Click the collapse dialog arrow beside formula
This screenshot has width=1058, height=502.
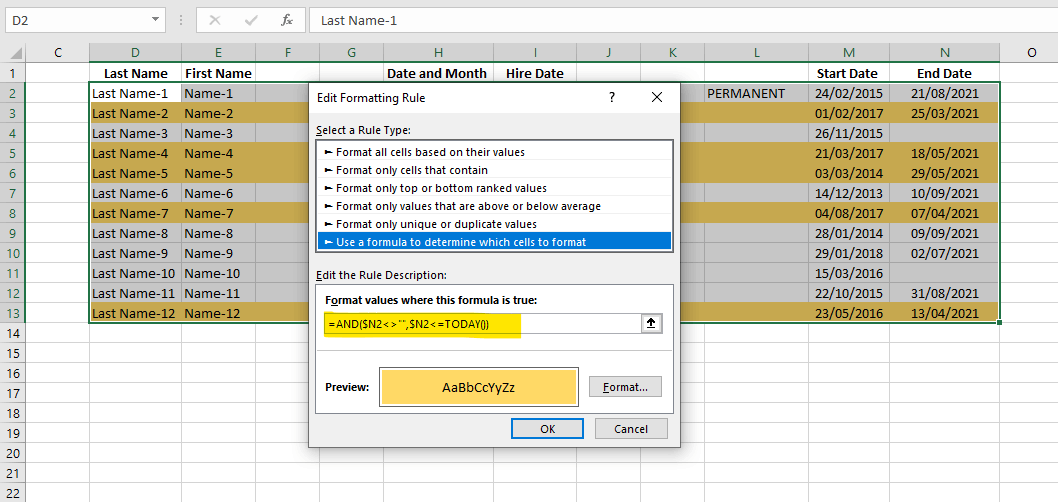[x=651, y=324]
